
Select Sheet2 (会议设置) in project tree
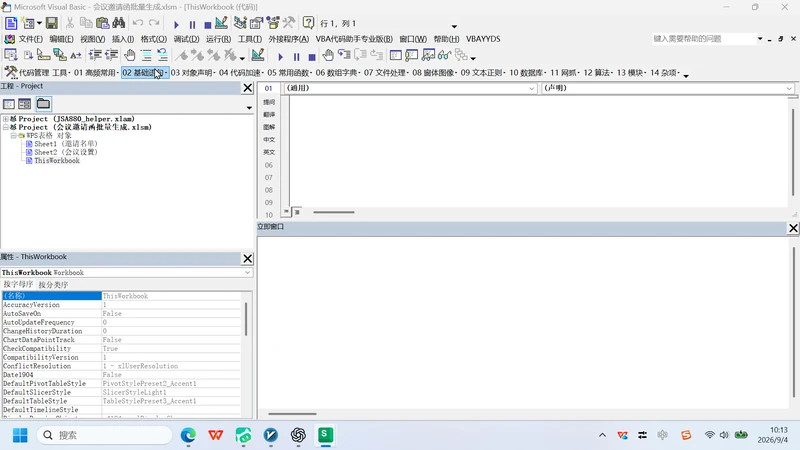65,152
